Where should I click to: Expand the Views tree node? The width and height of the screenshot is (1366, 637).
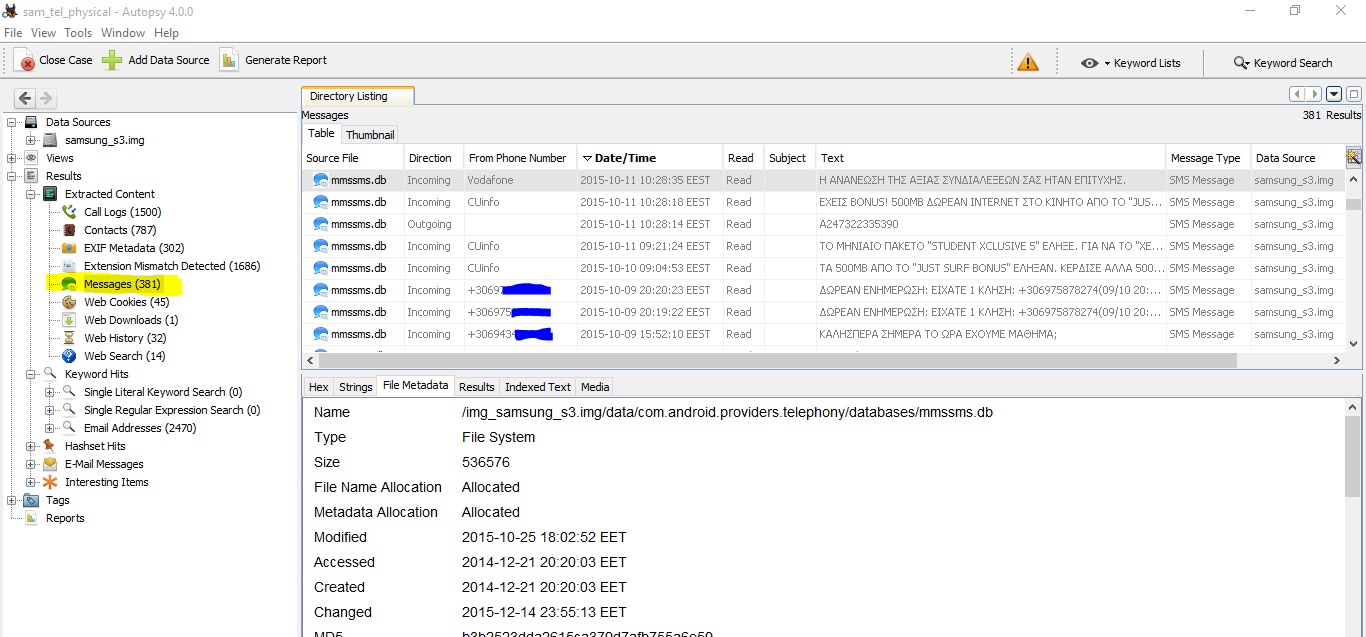(x=12, y=158)
